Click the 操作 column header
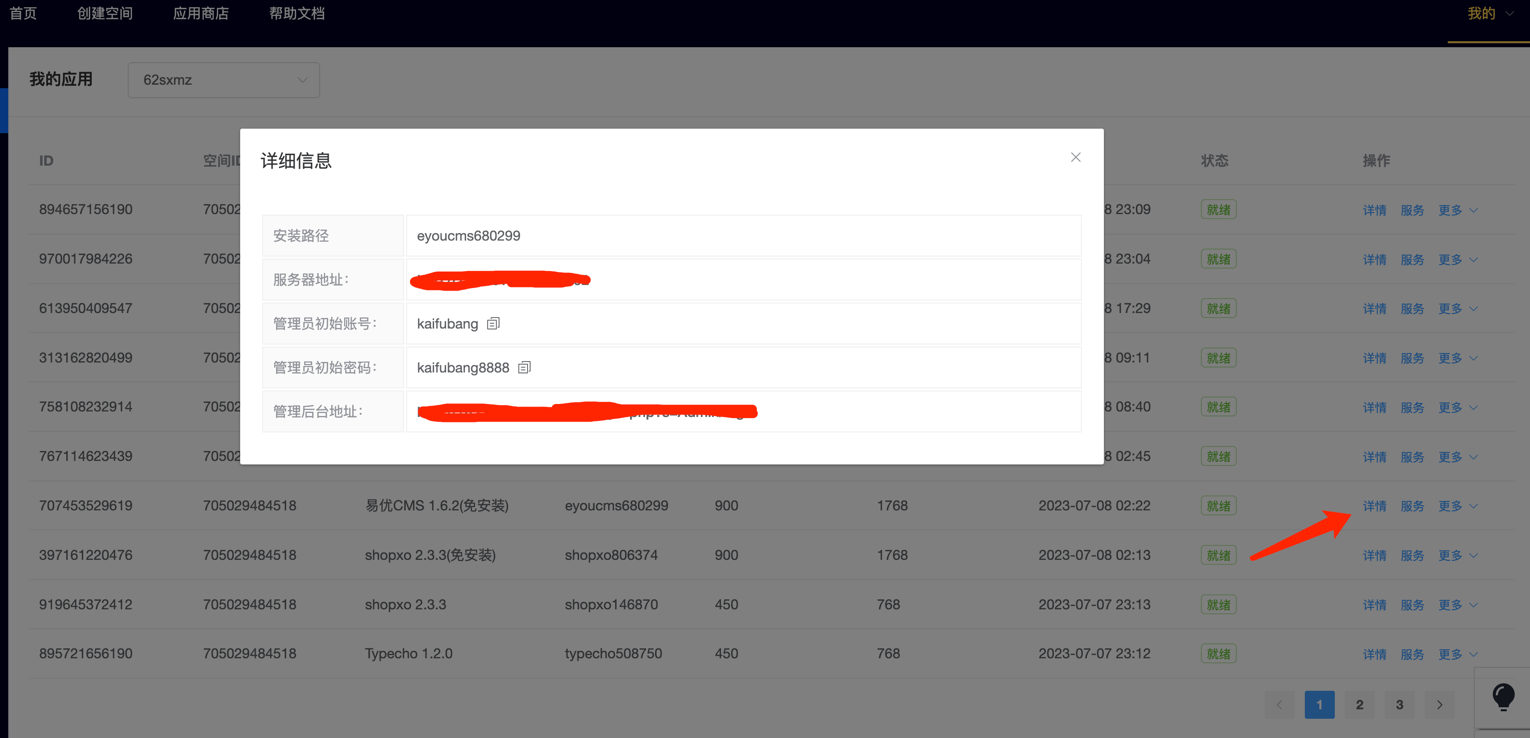 click(x=1376, y=161)
